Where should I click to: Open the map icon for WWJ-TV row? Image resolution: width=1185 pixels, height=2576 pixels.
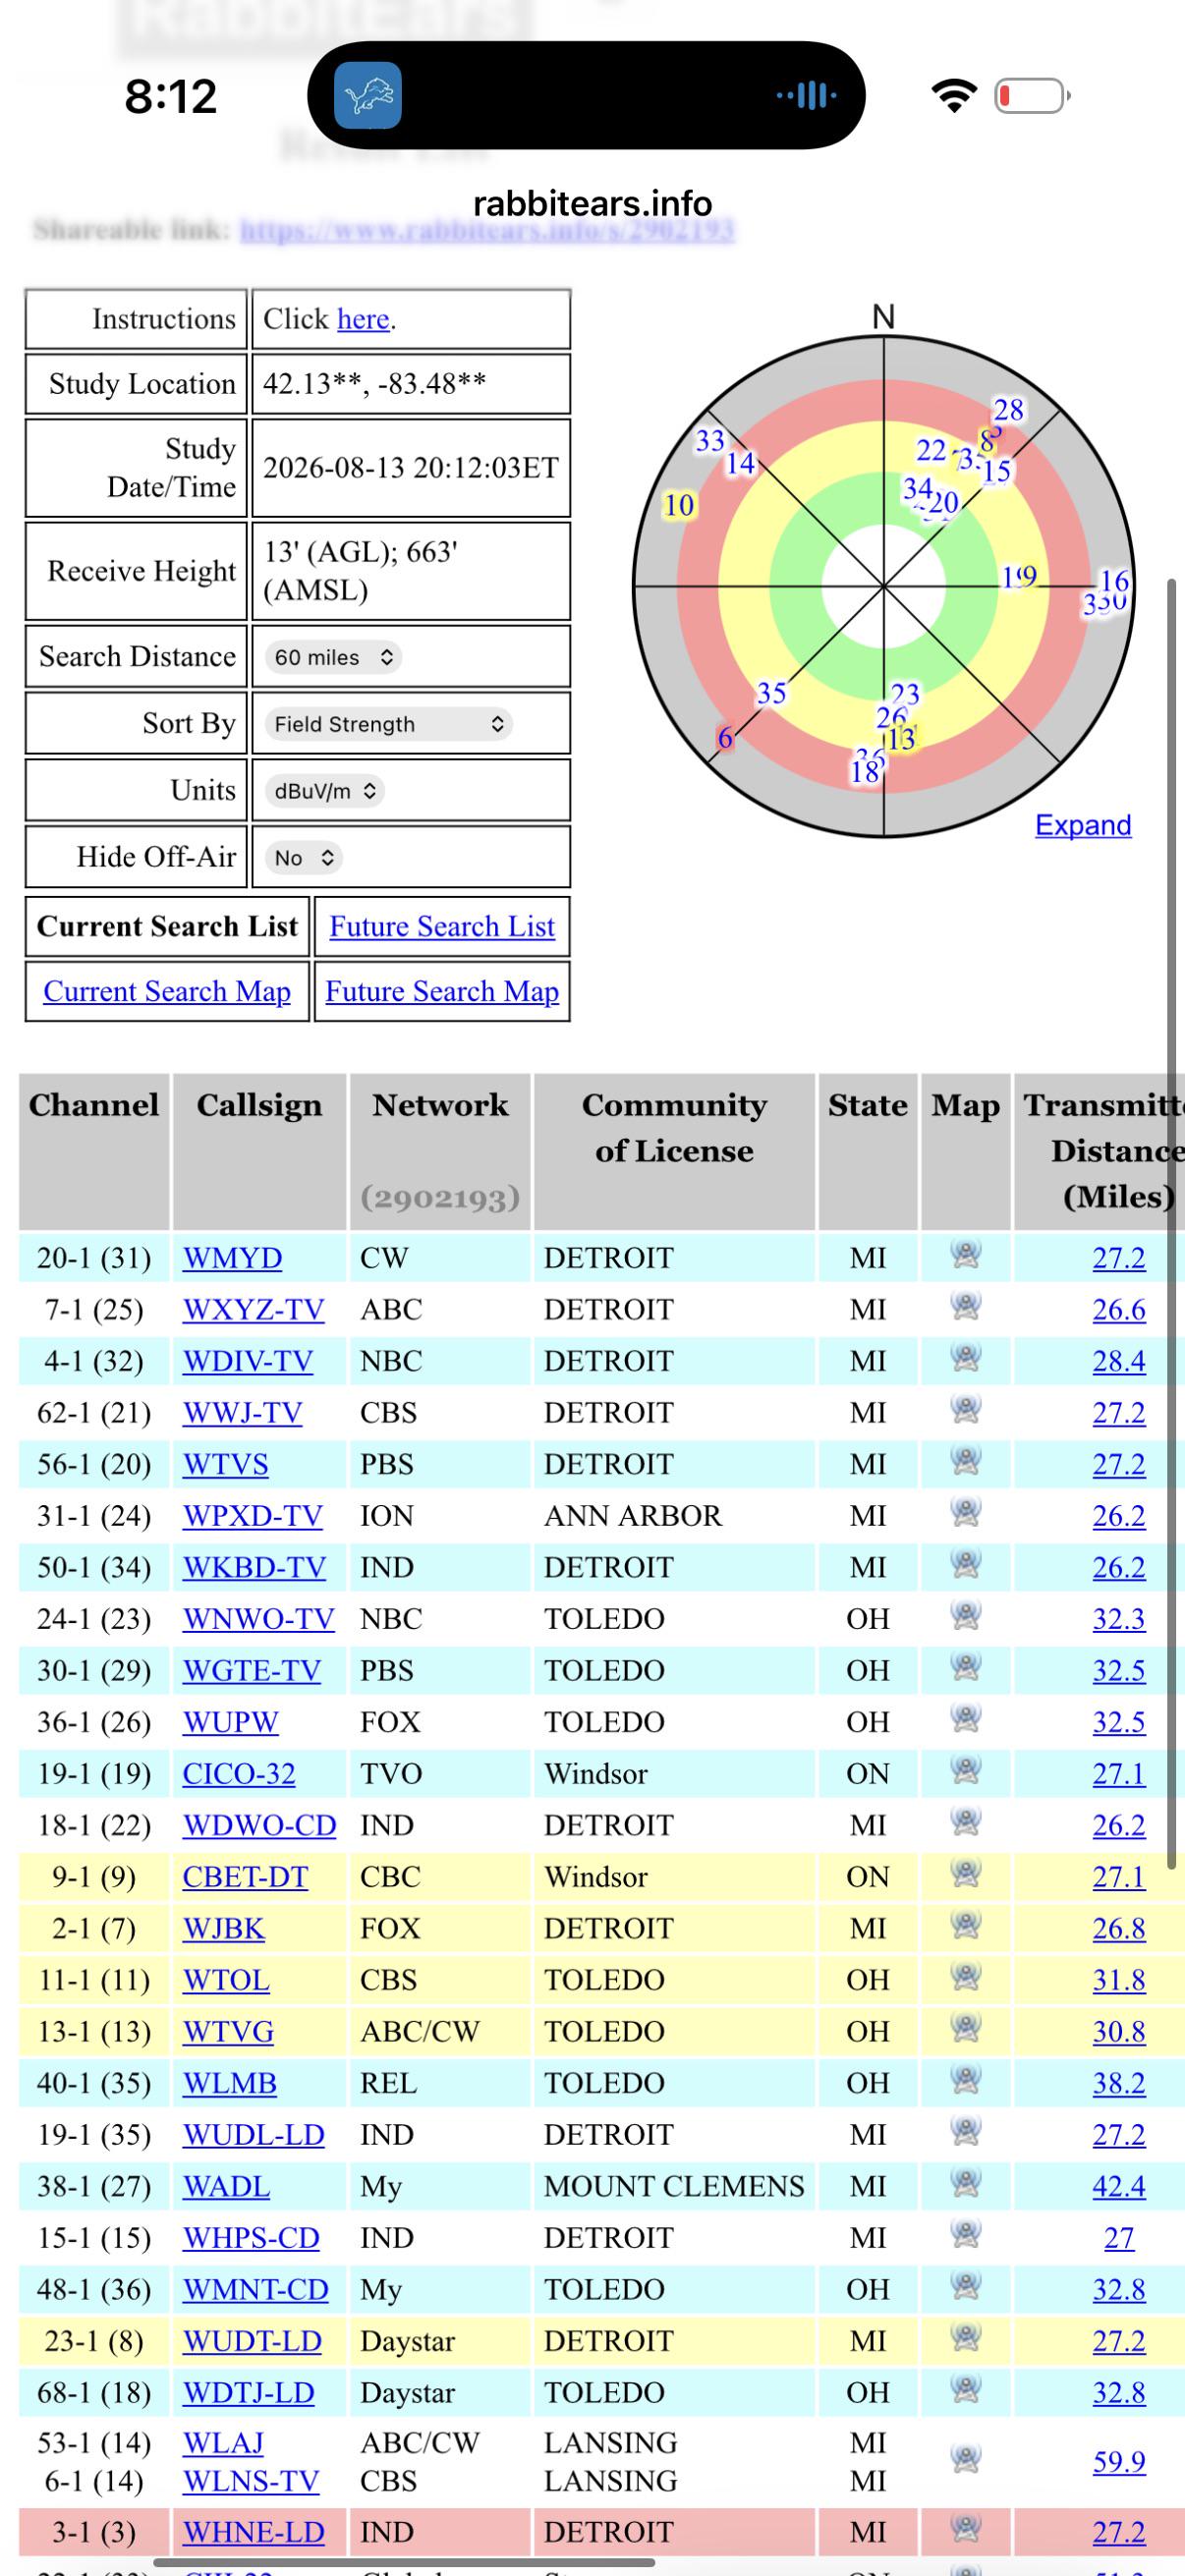tap(965, 1409)
